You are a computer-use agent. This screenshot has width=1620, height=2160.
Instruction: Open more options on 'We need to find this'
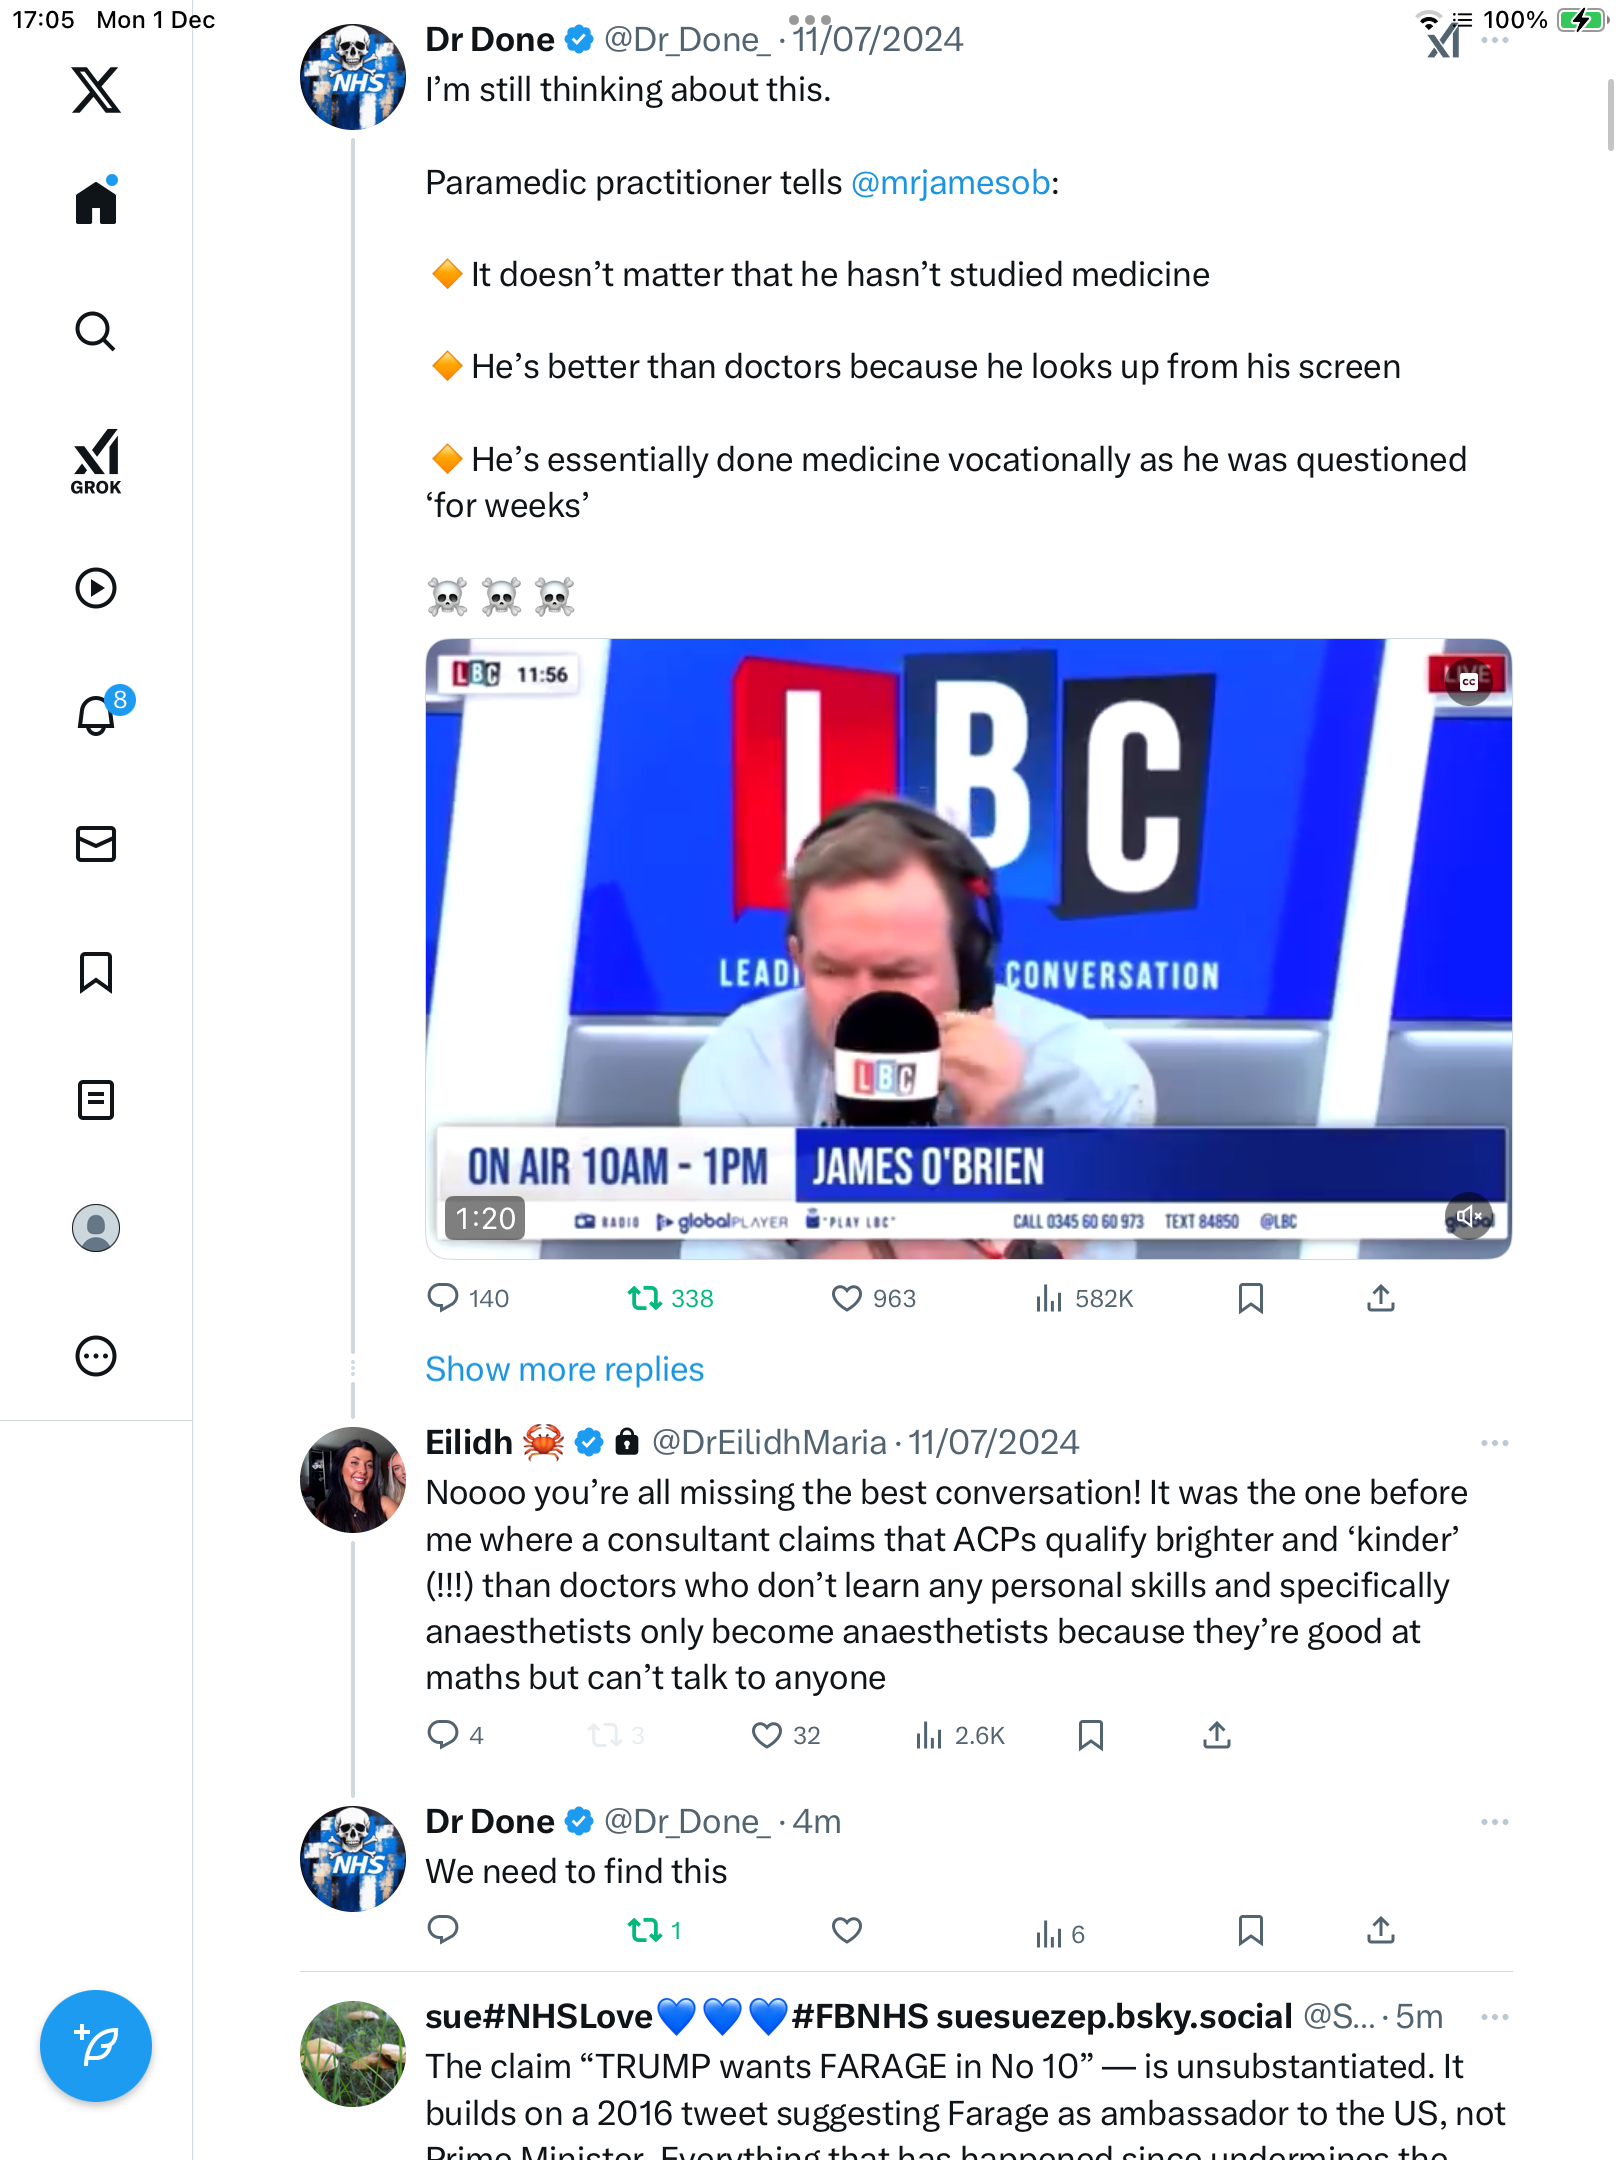1494,1822
